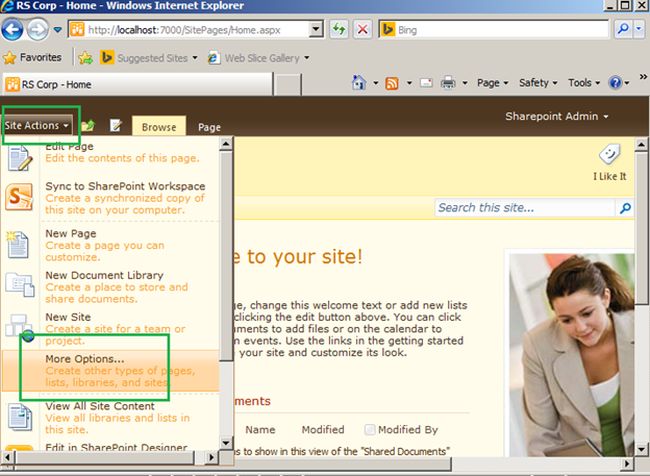This screenshot has height=476, width=650.
Task: Click the New Page icon
Action: [x=17, y=245]
